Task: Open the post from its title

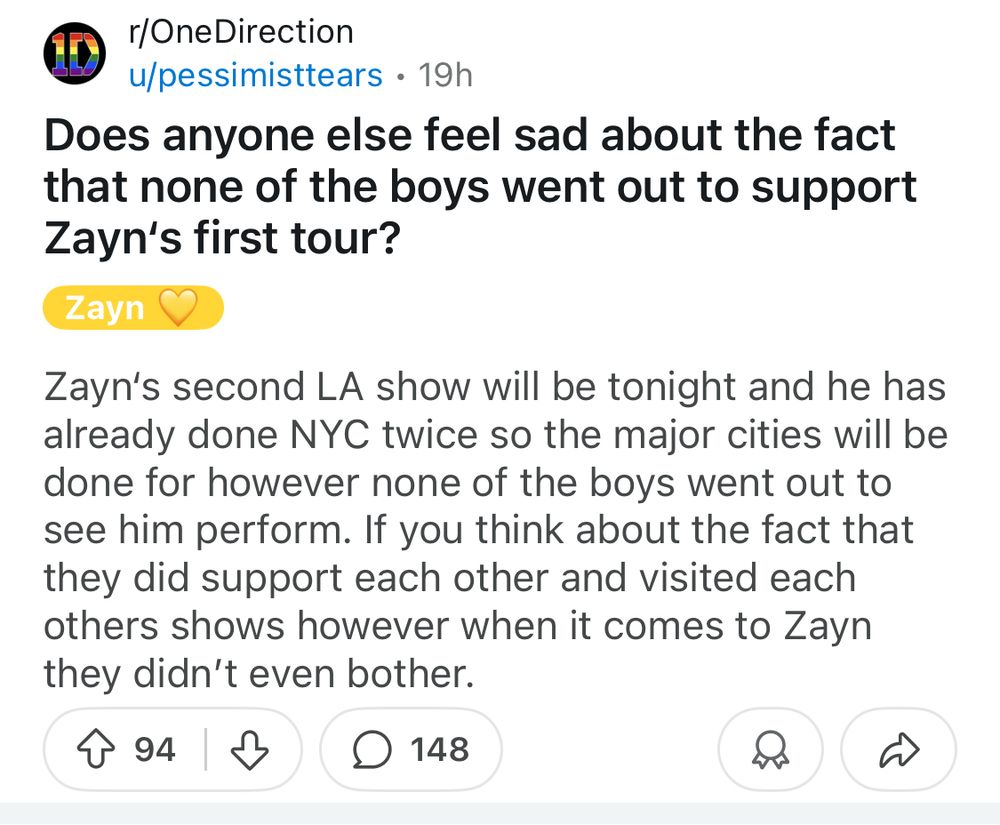Action: pyautogui.click(x=470, y=185)
